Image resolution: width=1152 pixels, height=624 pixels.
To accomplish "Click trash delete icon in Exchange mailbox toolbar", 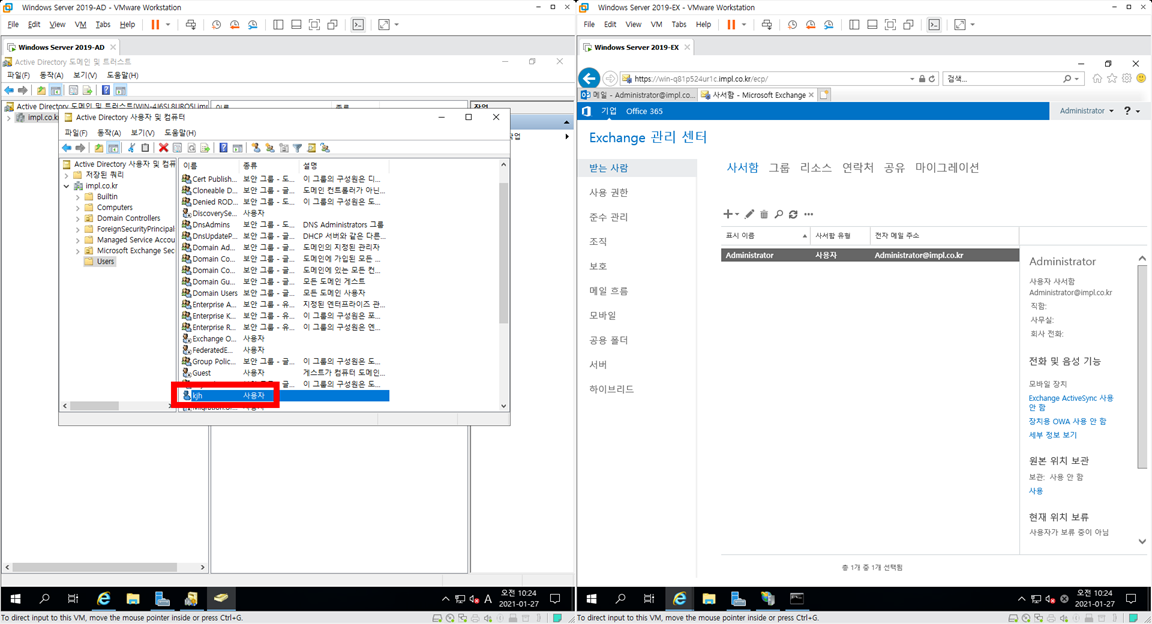I will click(x=764, y=214).
